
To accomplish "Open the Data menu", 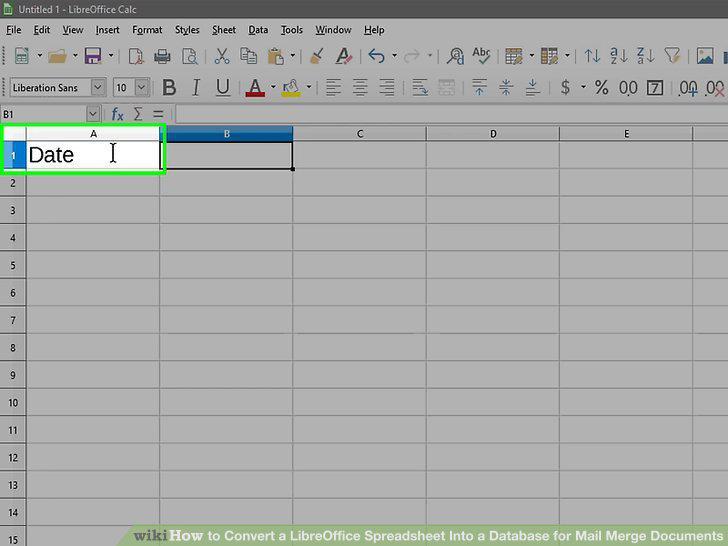I will (x=258, y=30).
